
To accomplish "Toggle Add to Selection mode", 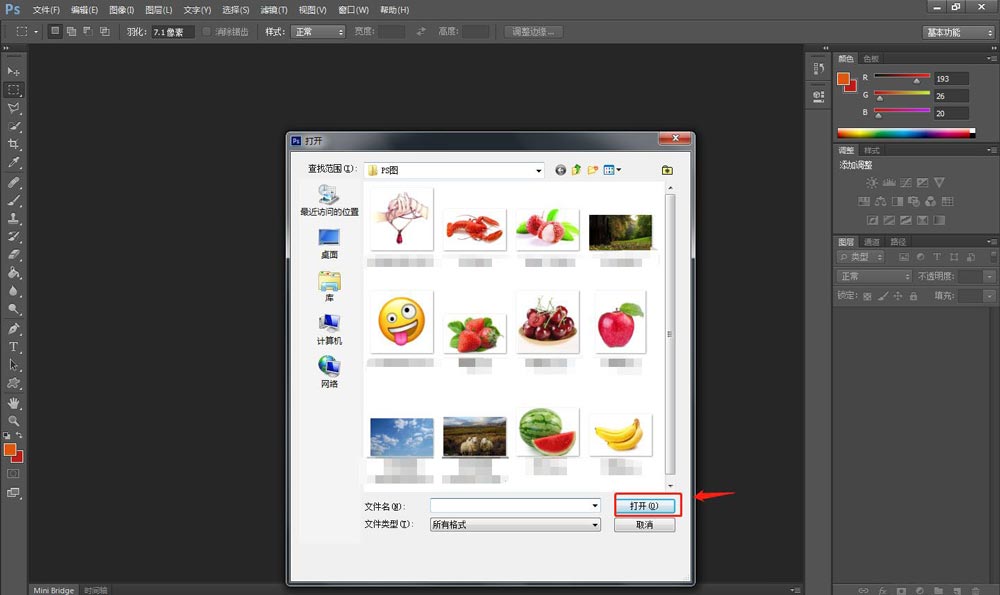I will 71,31.
